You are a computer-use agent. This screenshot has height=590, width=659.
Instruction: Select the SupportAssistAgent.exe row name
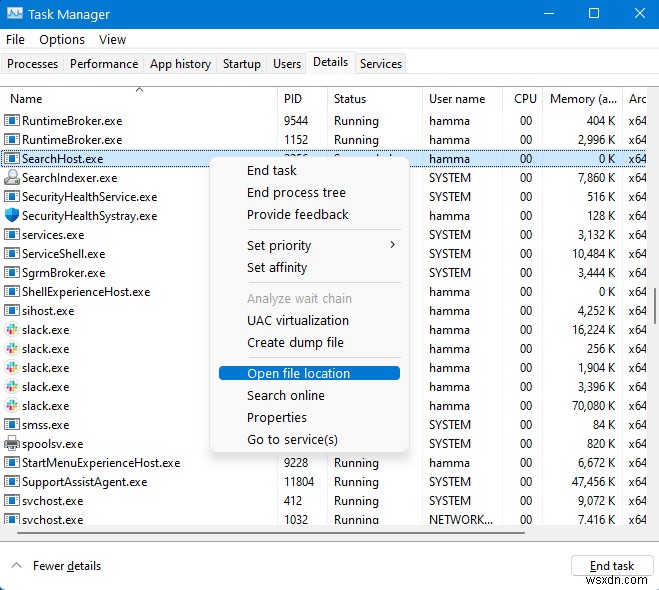coord(84,482)
